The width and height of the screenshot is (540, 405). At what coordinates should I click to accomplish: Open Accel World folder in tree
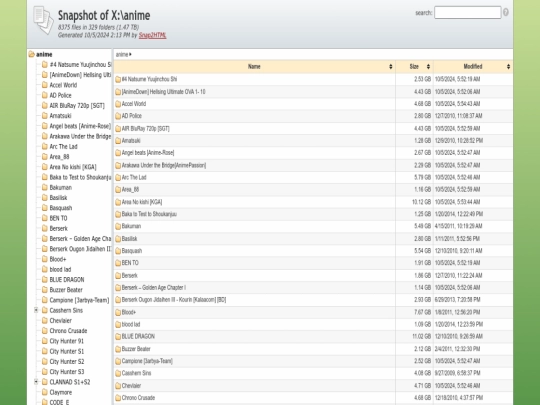point(63,85)
